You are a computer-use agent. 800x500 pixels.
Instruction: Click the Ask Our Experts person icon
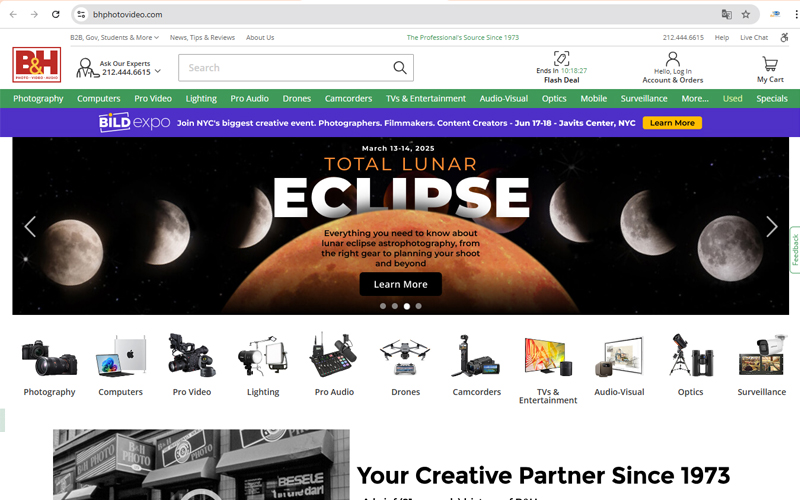87,68
